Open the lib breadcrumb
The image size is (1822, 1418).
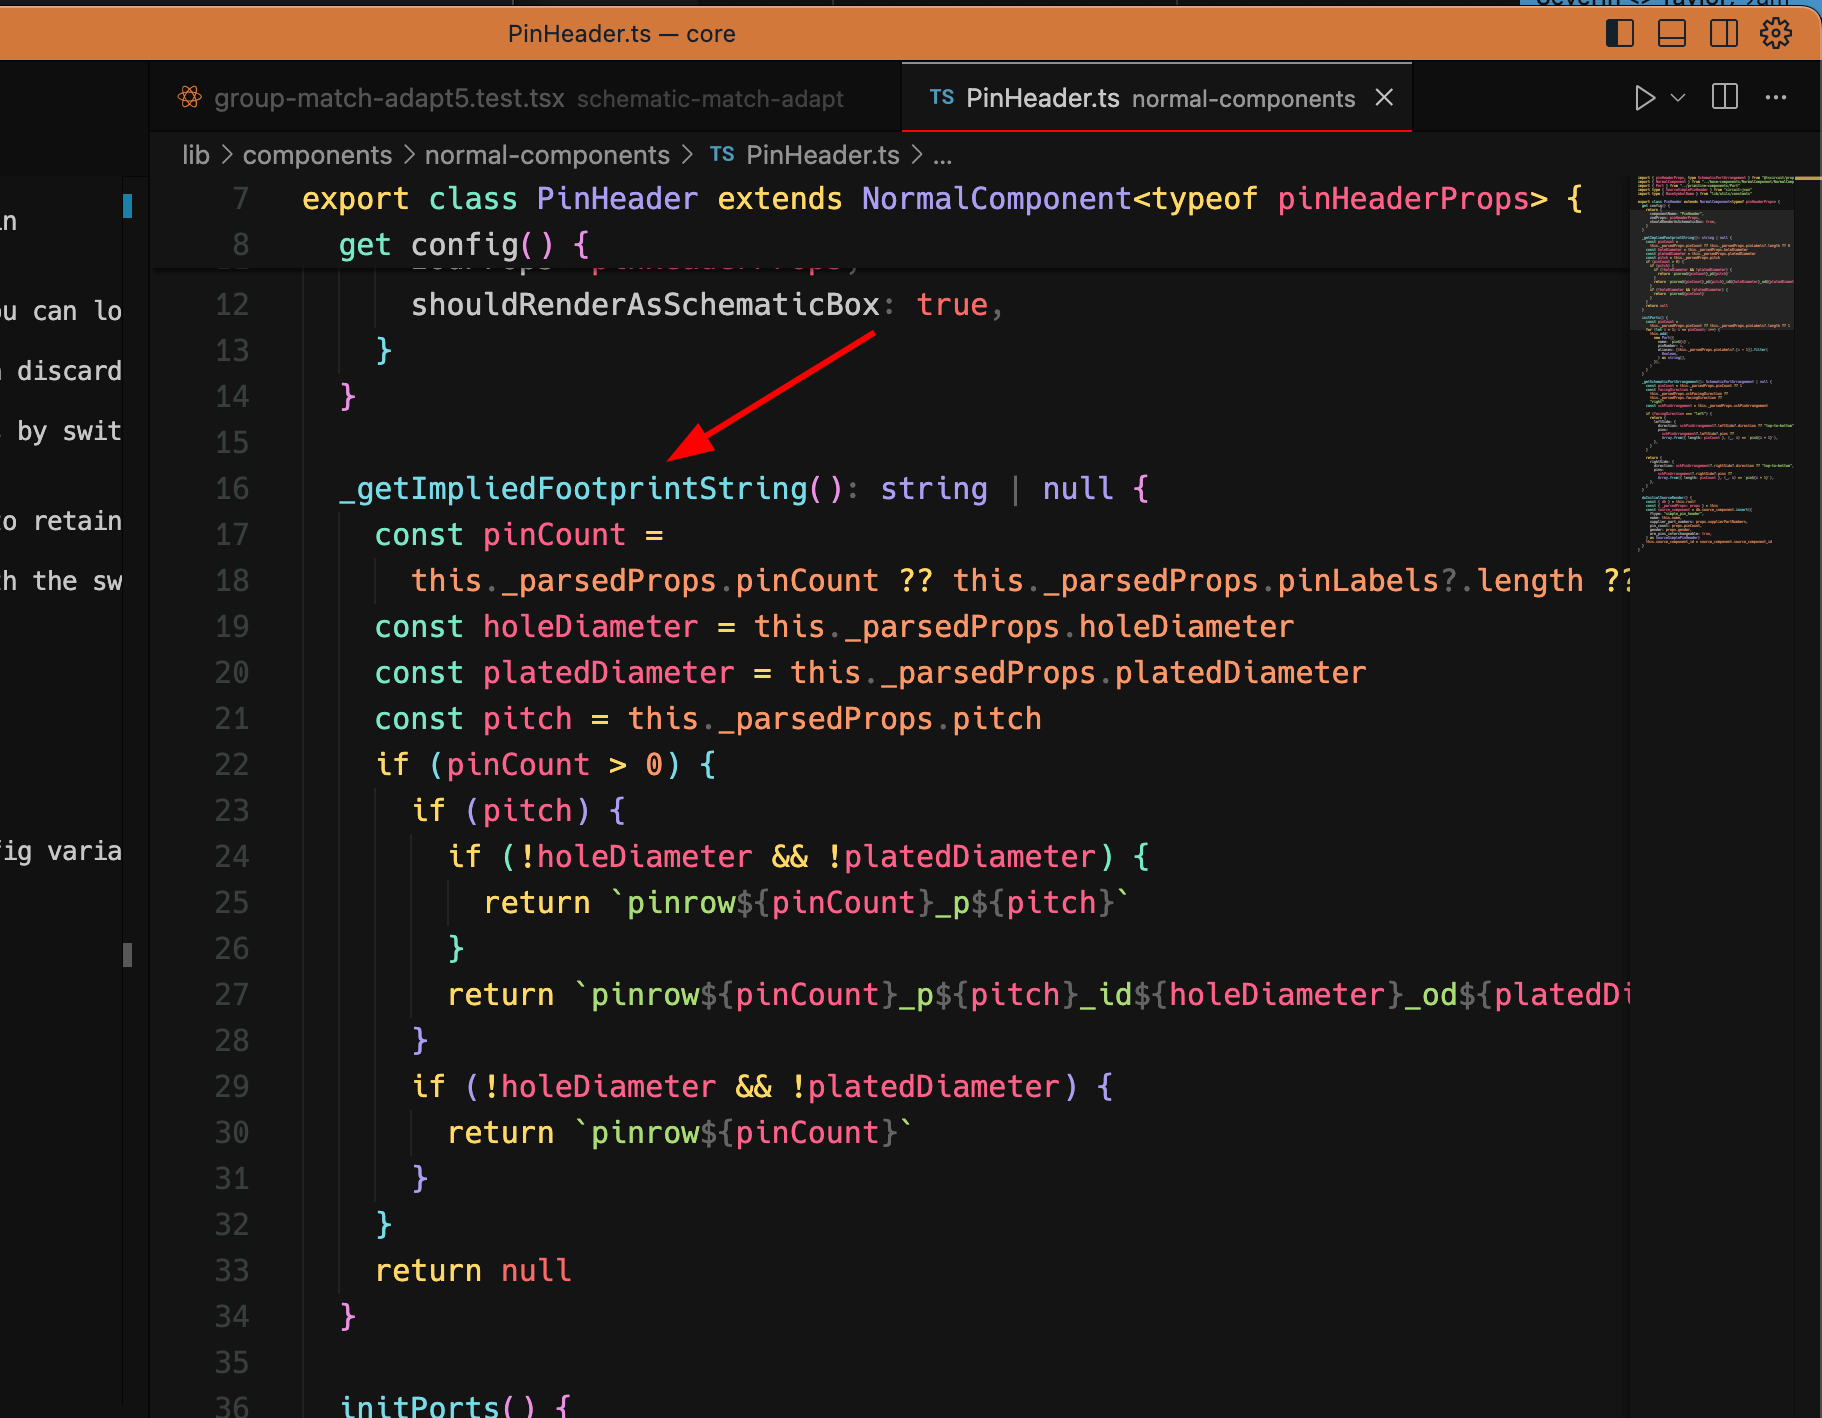pyautogui.click(x=196, y=155)
